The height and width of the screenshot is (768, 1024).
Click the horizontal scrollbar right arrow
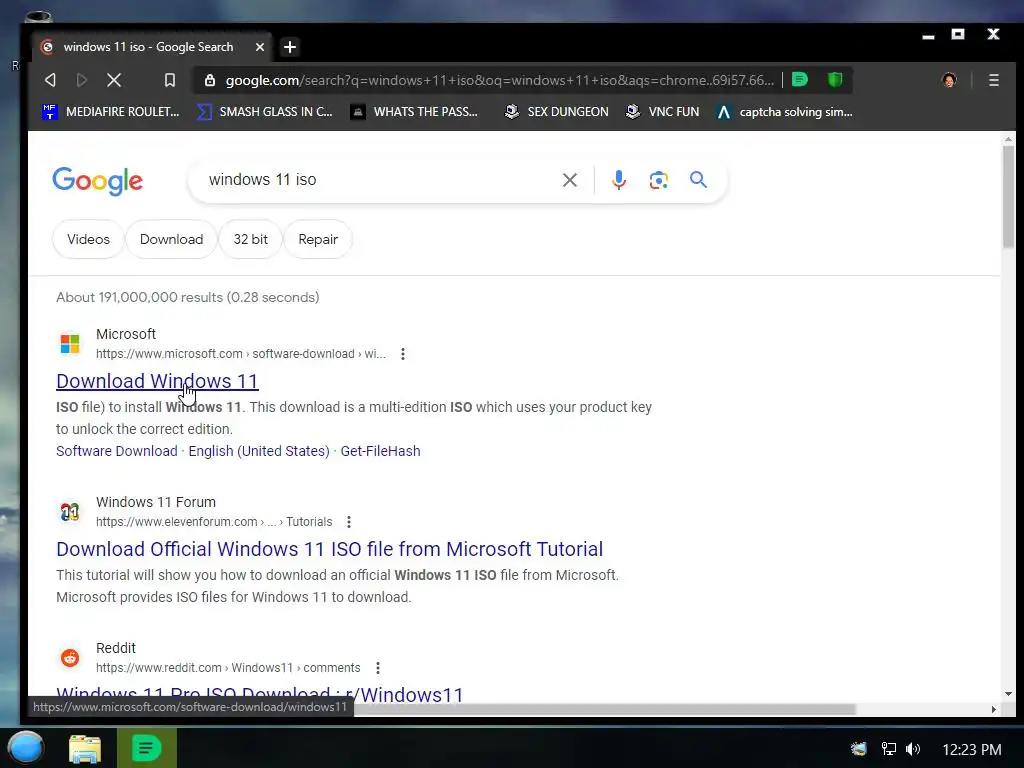click(x=993, y=709)
